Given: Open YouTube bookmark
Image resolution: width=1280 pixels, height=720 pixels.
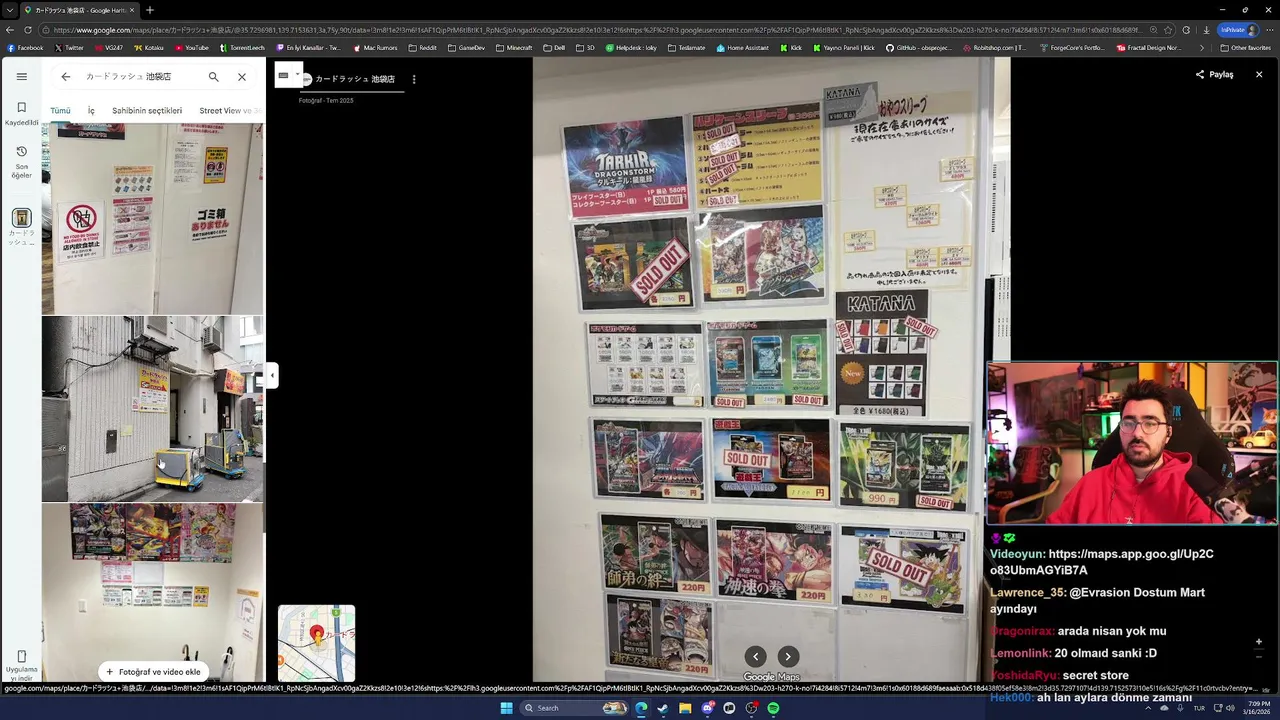Looking at the screenshot, I should (x=191, y=47).
